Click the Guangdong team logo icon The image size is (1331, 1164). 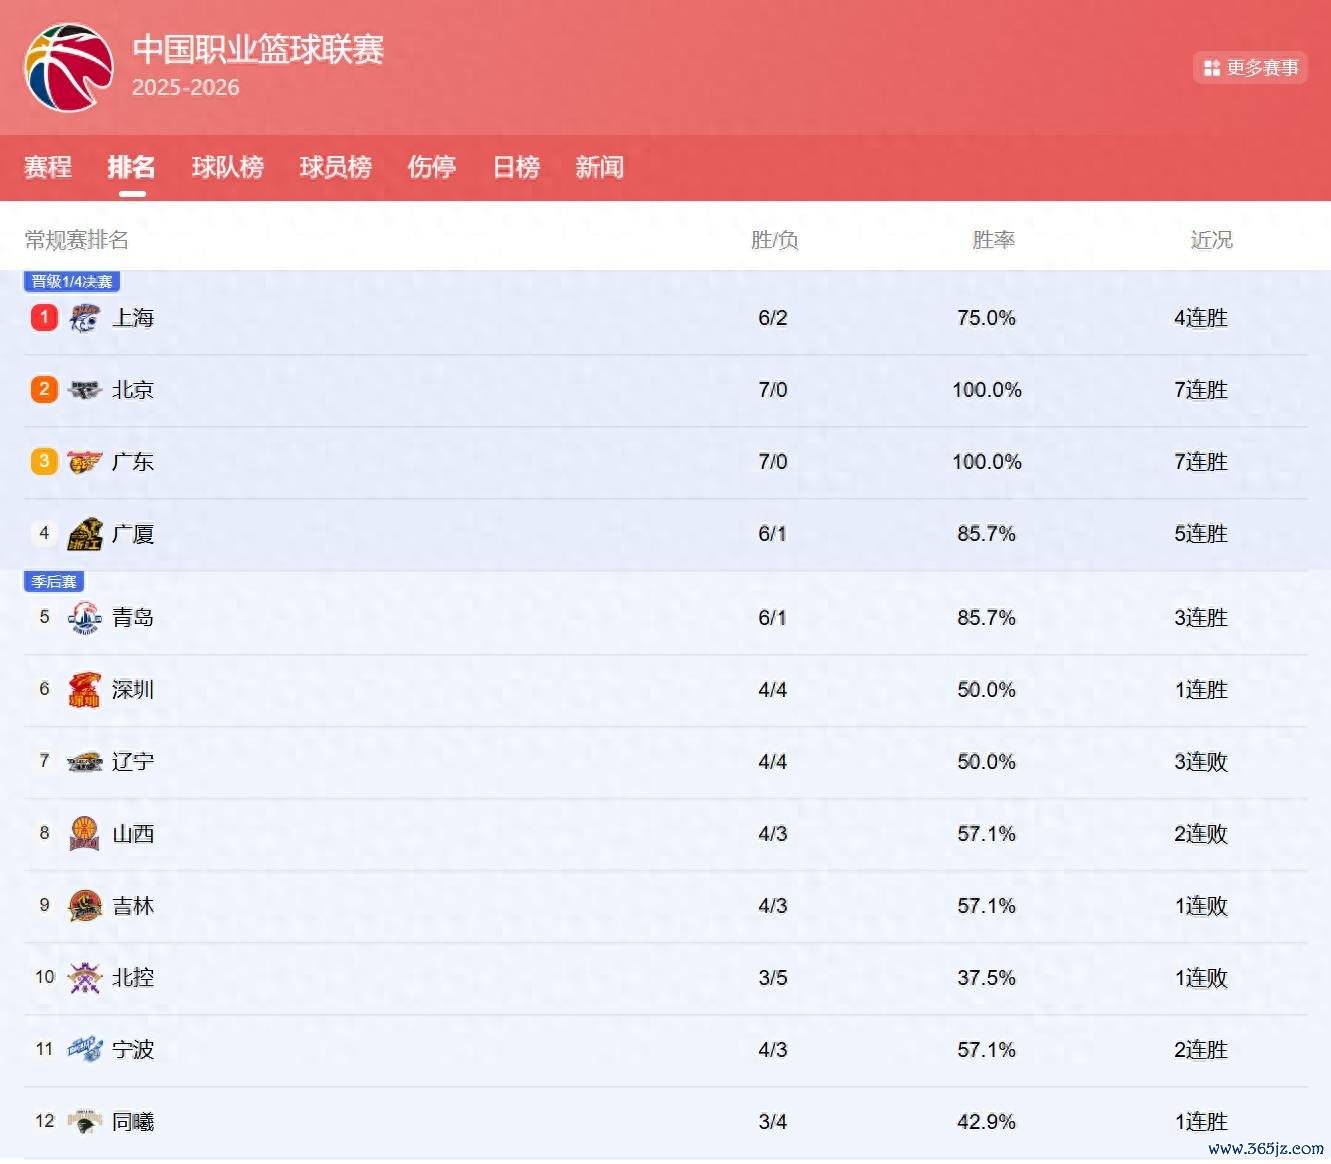[85, 462]
